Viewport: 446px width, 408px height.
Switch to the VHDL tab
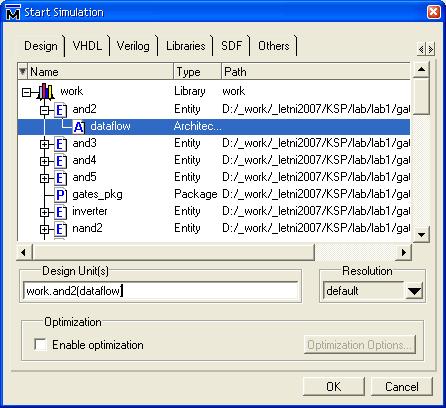(87, 46)
